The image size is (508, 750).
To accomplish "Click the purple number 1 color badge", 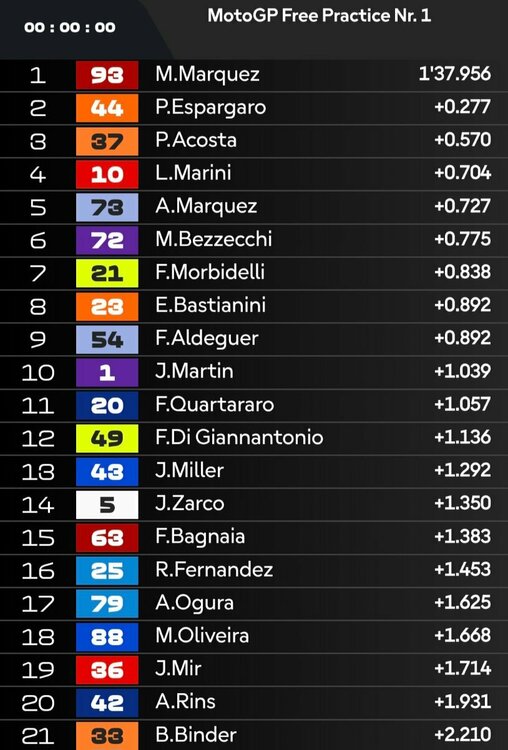I will click(107, 373).
